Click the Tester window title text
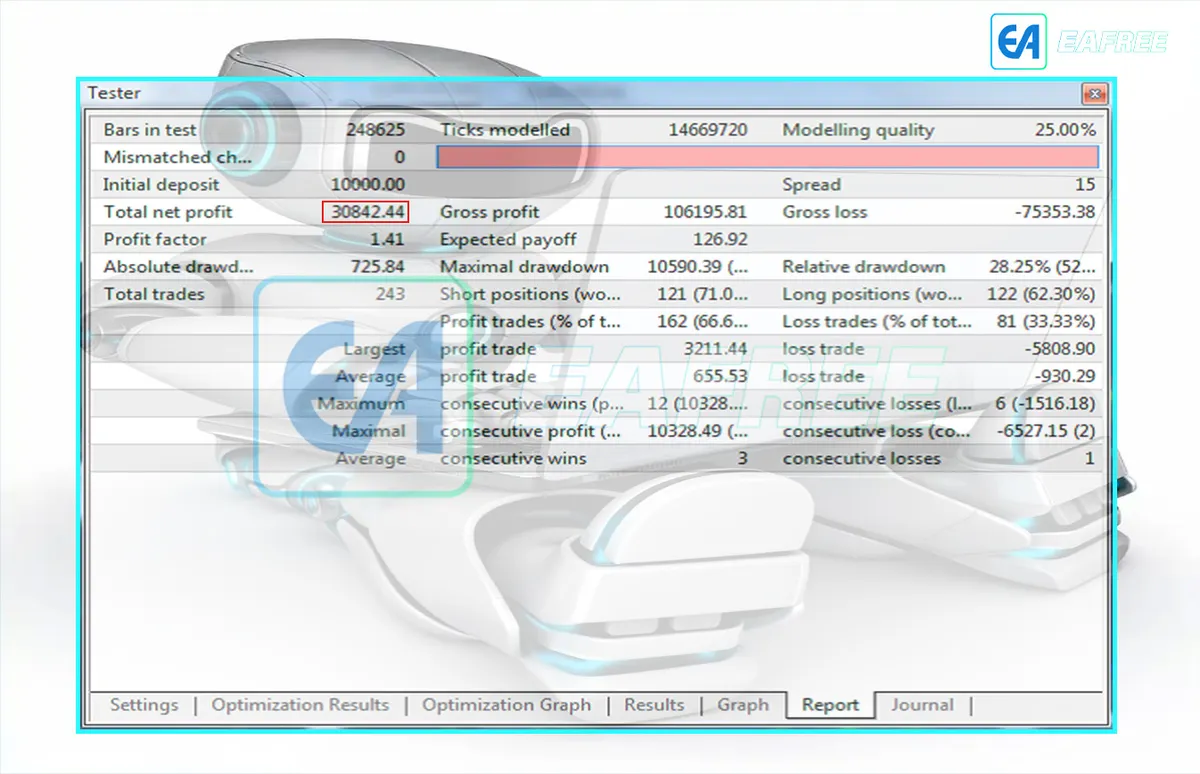1200x774 pixels. tap(114, 93)
